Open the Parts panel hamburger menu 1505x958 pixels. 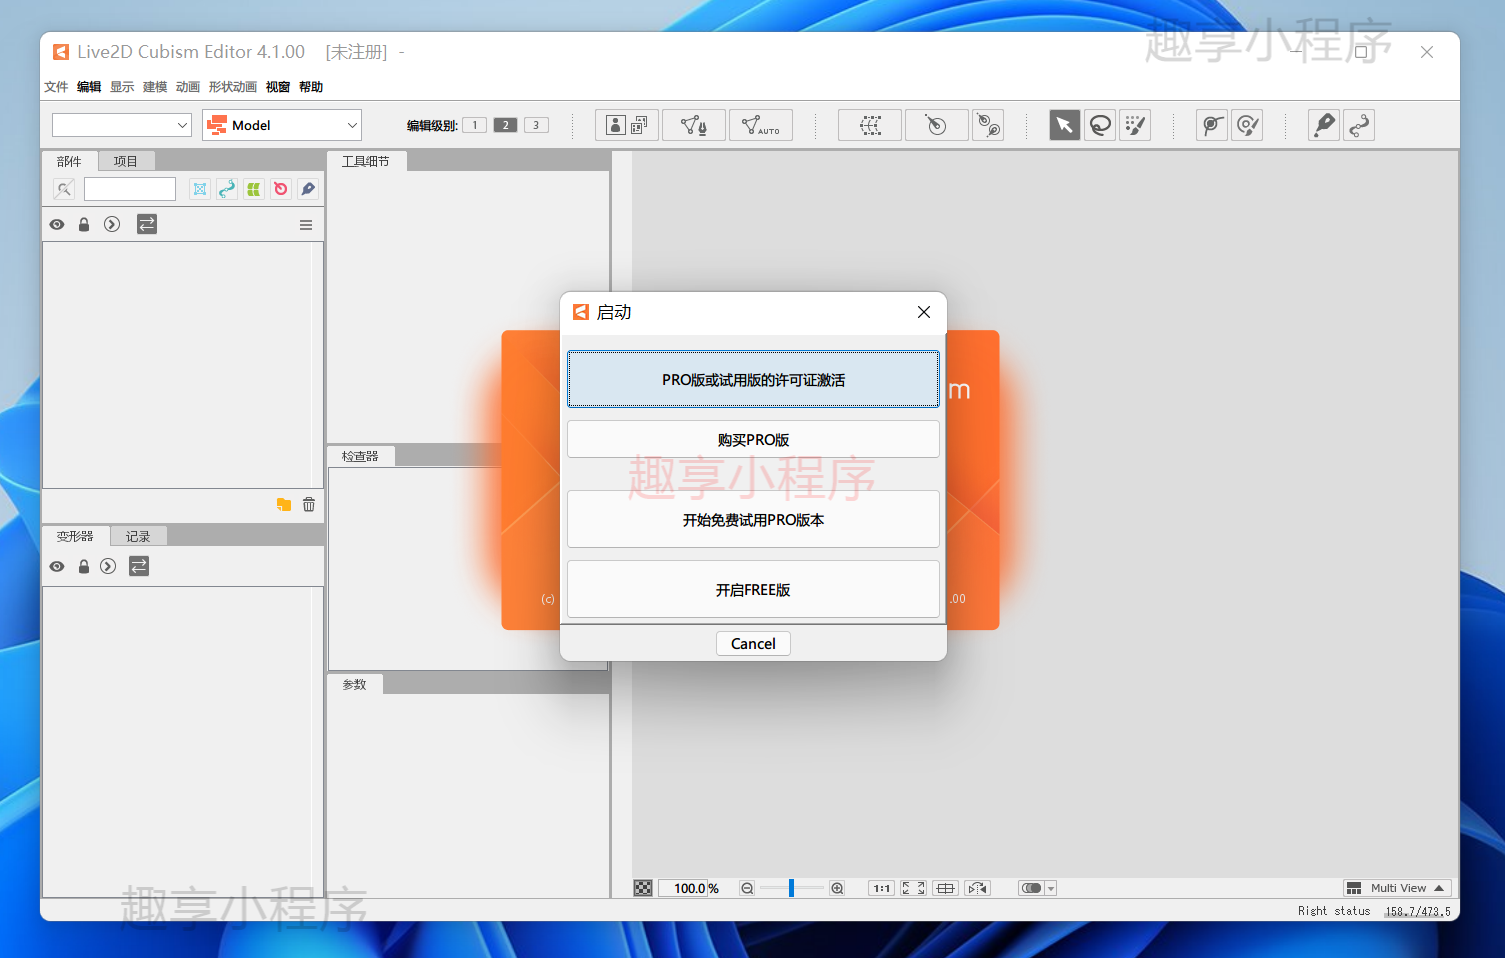pyautogui.click(x=306, y=225)
